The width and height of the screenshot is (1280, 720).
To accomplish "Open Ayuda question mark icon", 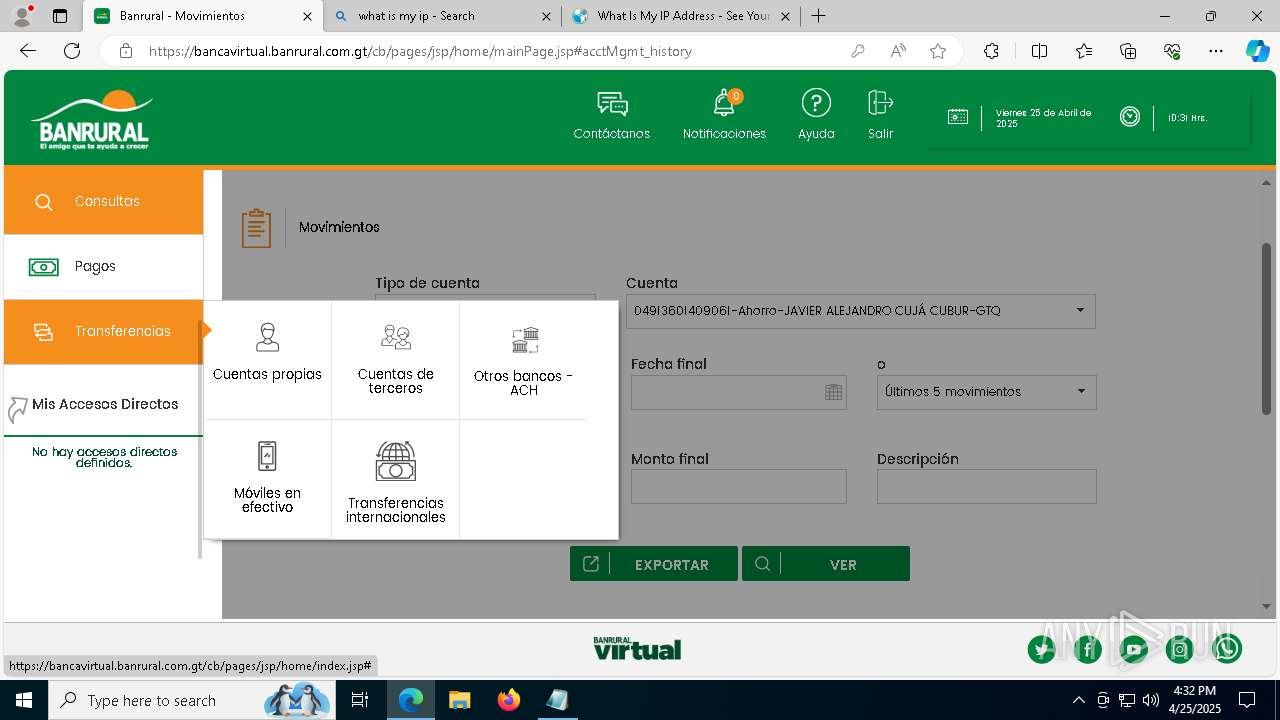I will (x=816, y=103).
